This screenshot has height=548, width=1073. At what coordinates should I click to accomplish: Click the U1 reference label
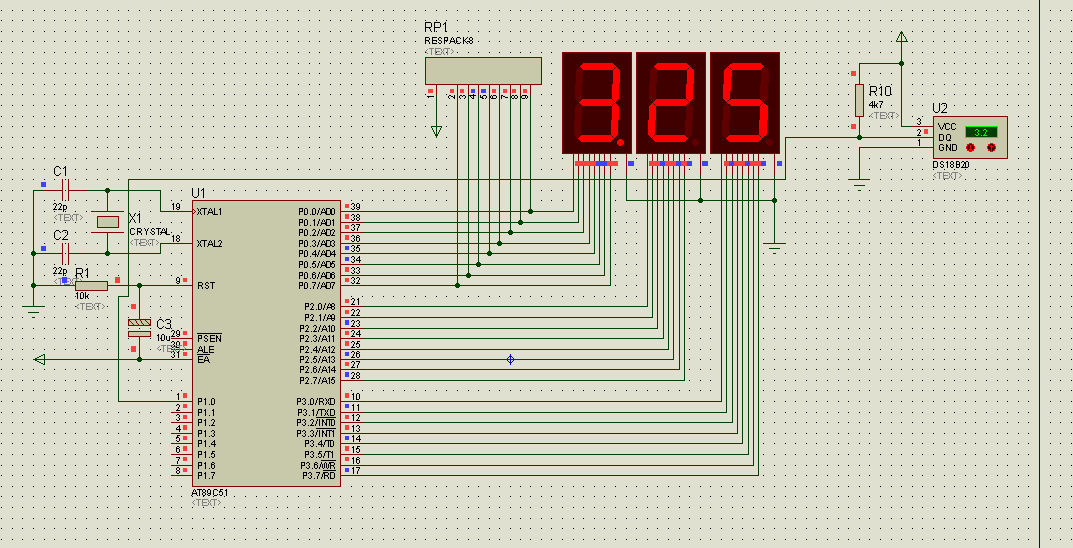coord(198,193)
